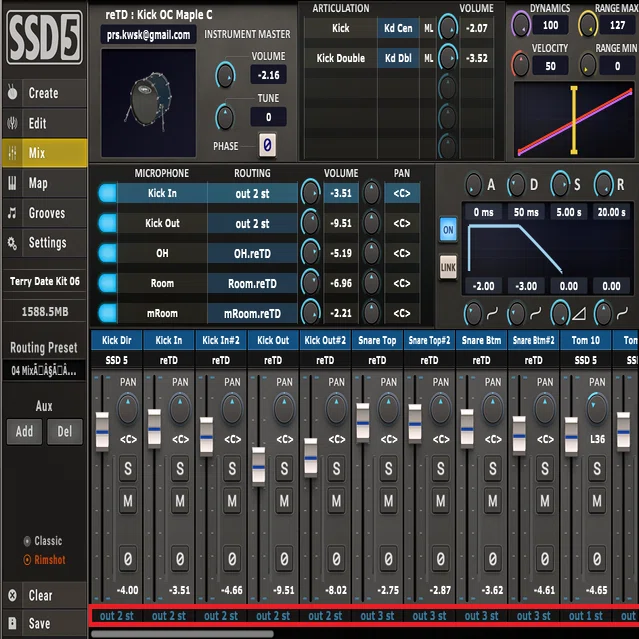Click the Range Max knob
Screen dimensions: 639x639
[x=588, y=25]
